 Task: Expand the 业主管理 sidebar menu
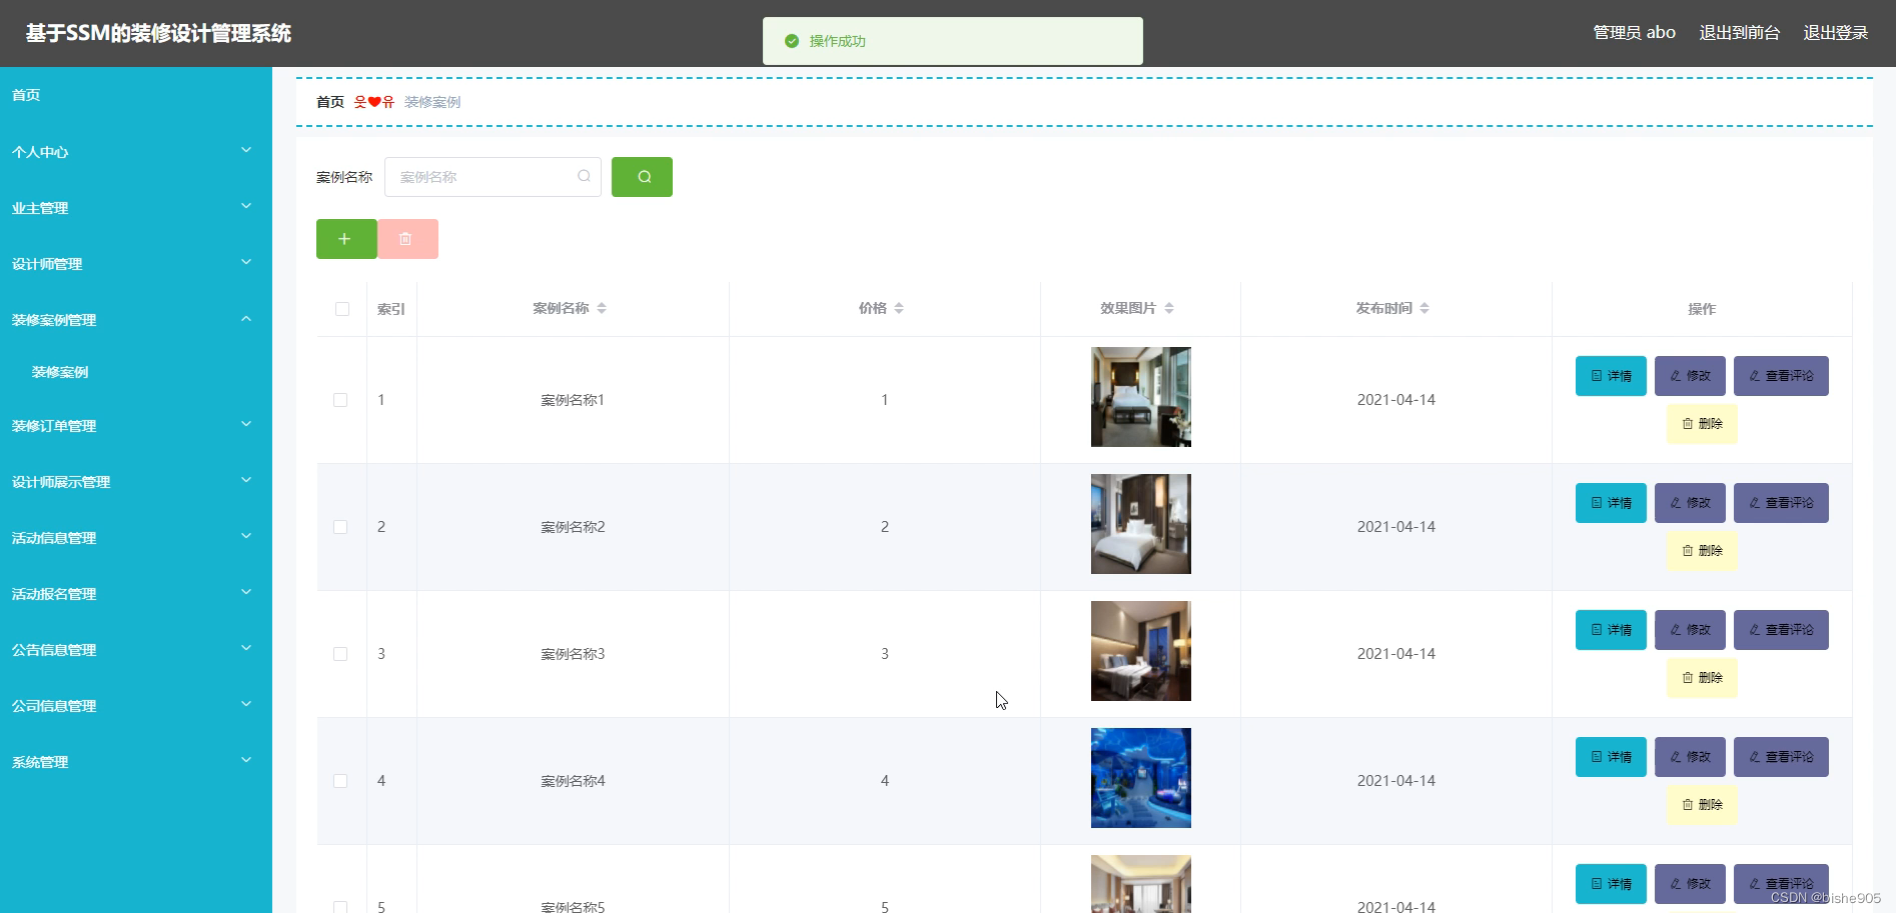[136, 208]
